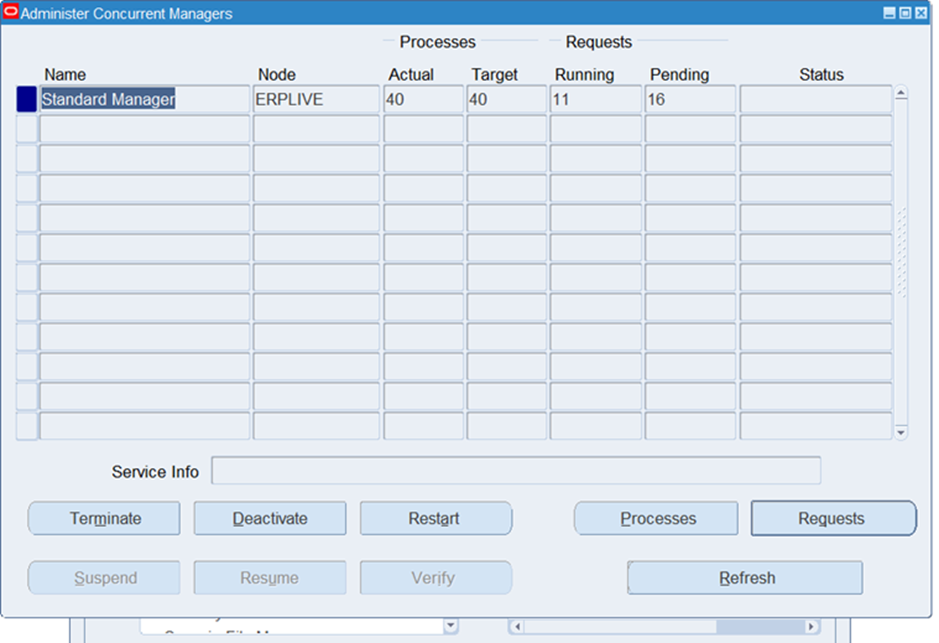Open the Processes view
The image size is (939, 643).
656,519
